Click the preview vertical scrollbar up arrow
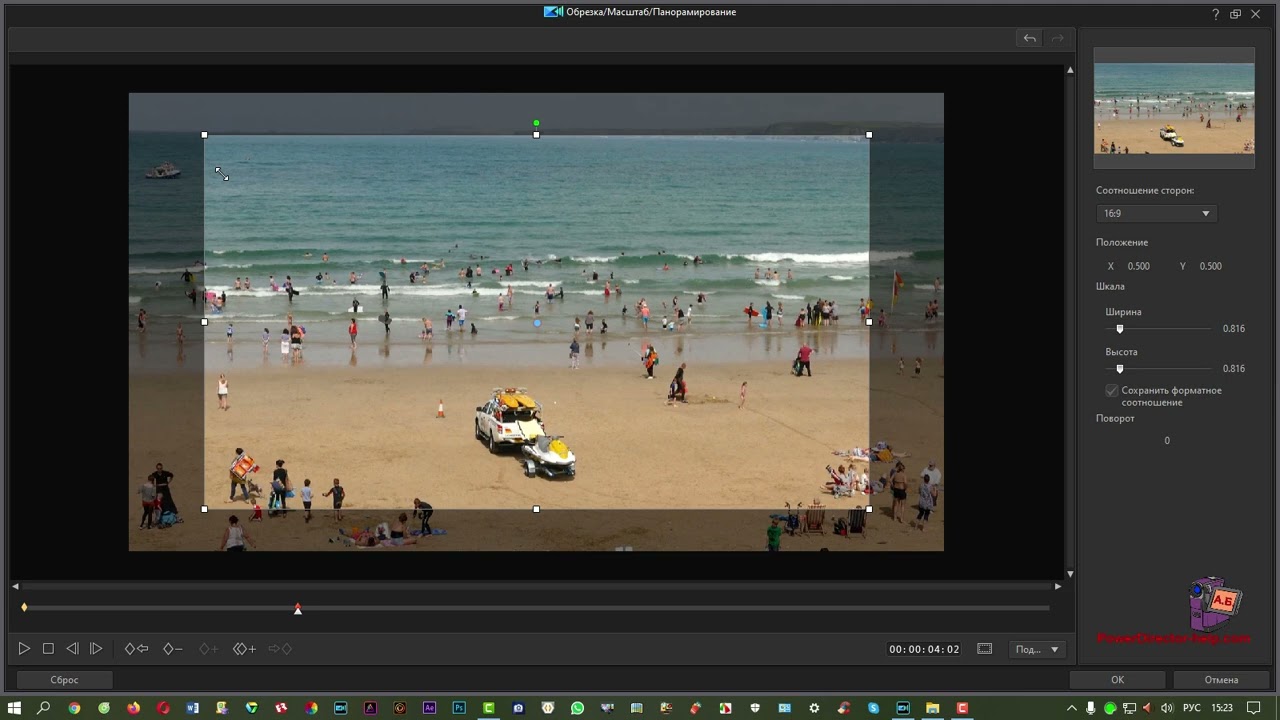This screenshot has height=720, width=1280. coord(1070,70)
